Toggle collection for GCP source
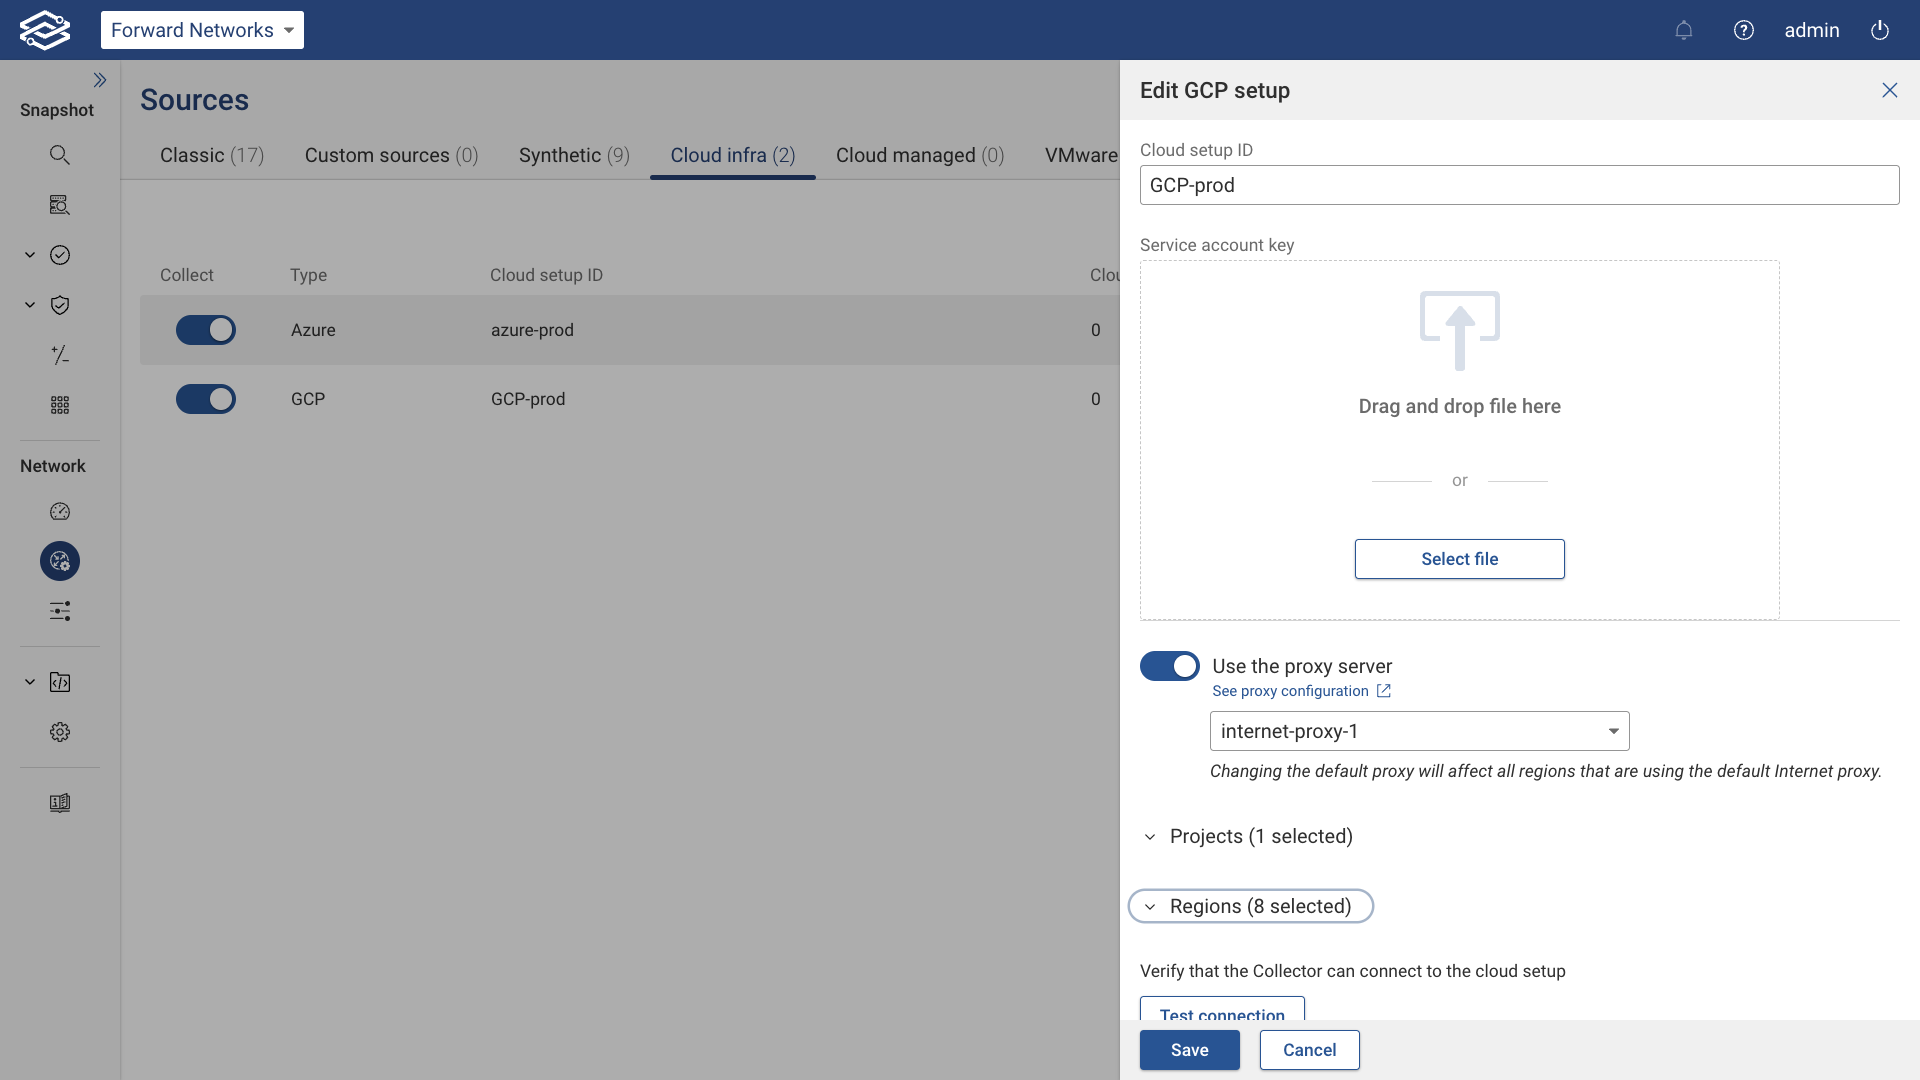This screenshot has height=1080, width=1920. [206, 399]
